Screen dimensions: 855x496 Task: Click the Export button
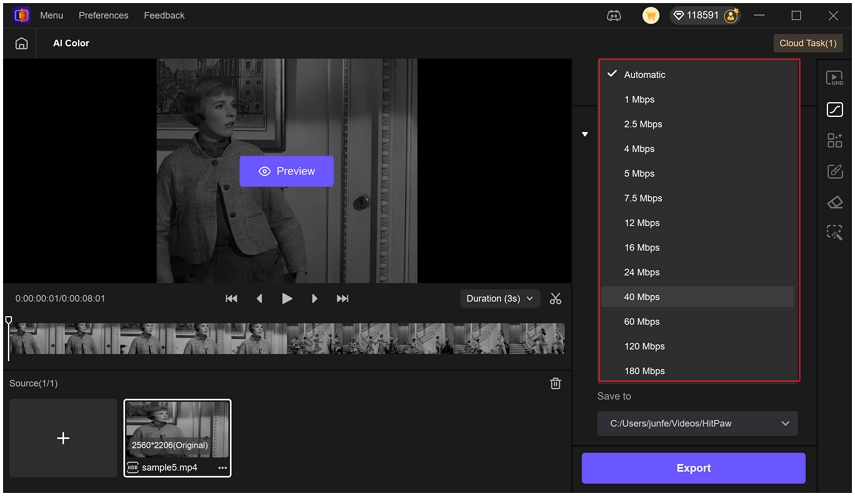point(694,468)
